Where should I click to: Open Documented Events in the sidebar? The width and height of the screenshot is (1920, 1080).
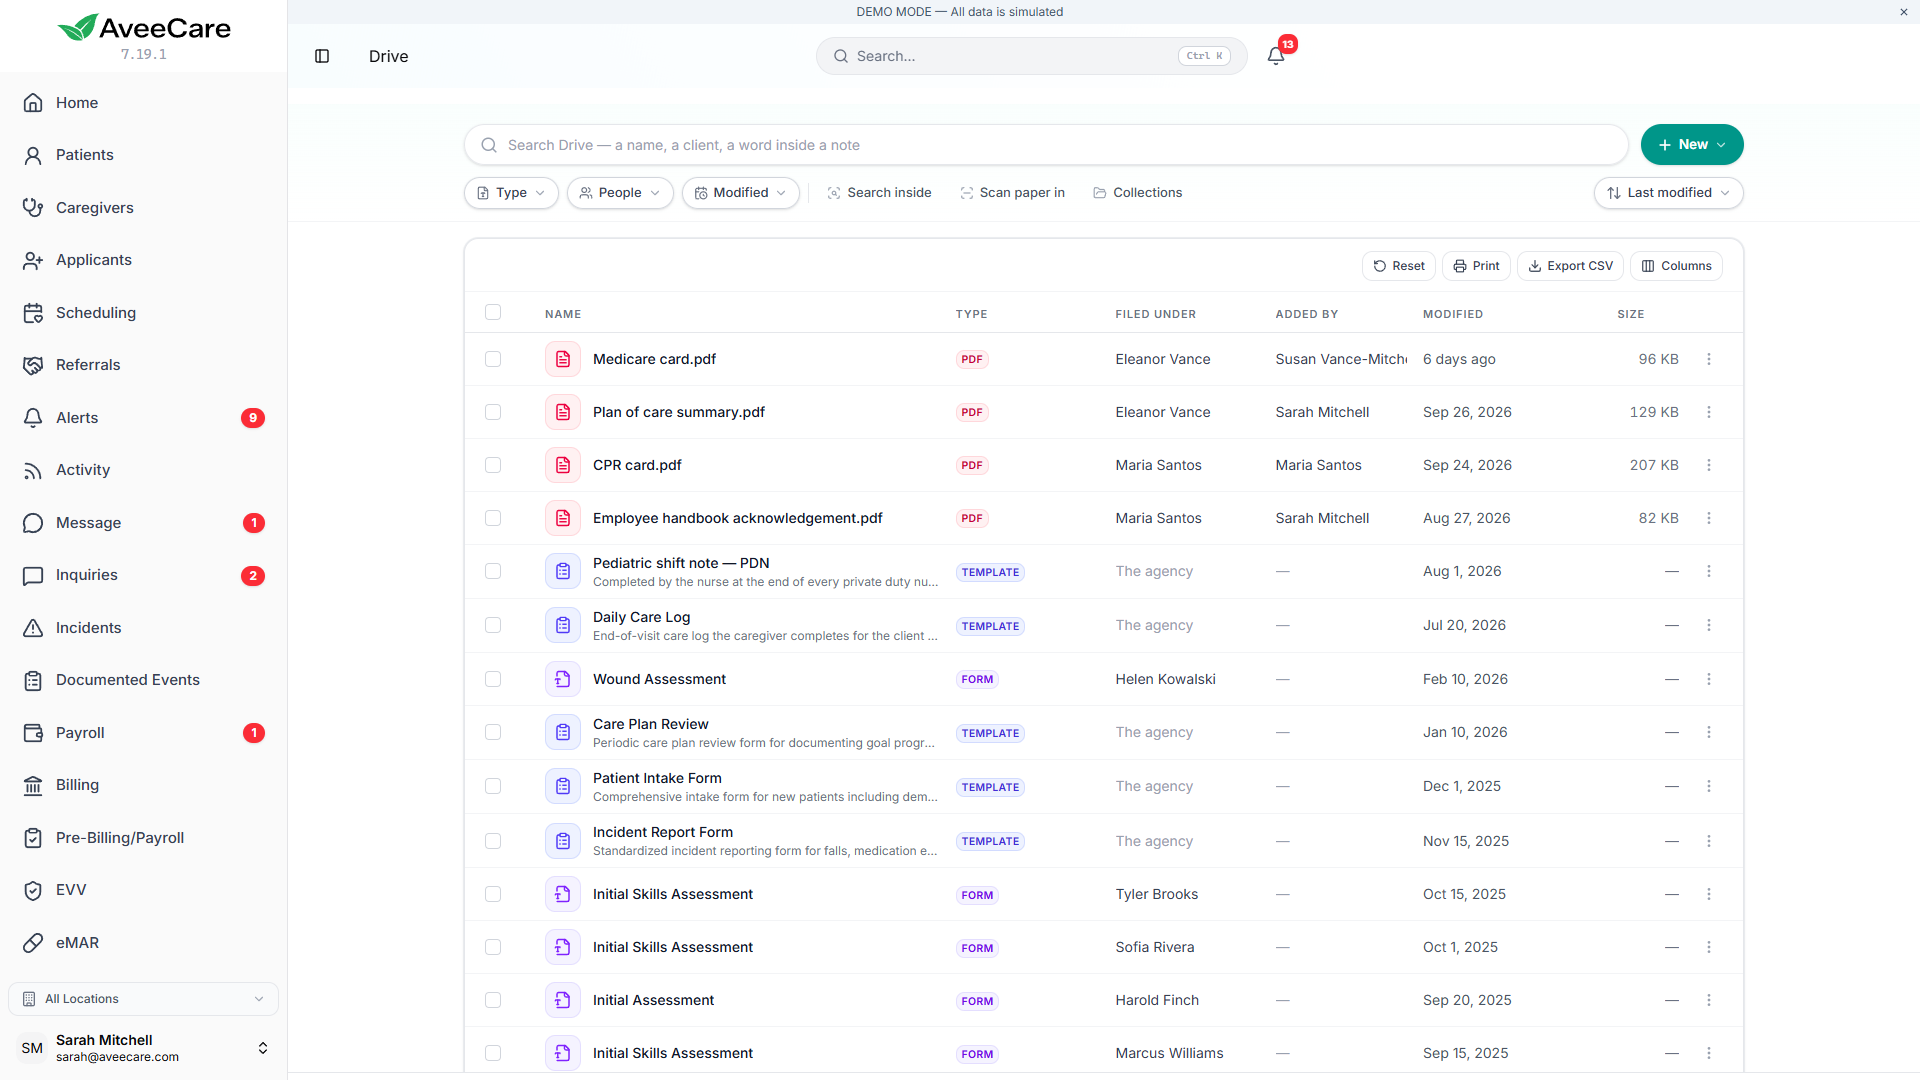pyautogui.click(x=144, y=680)
